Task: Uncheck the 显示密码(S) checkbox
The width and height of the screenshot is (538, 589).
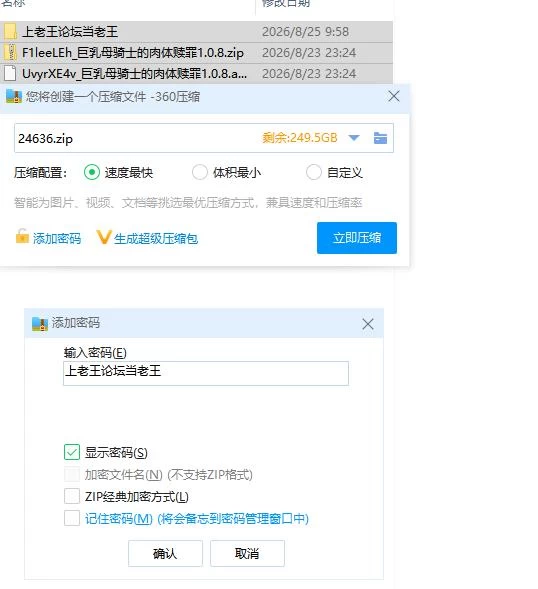Action: click(72, 452)
